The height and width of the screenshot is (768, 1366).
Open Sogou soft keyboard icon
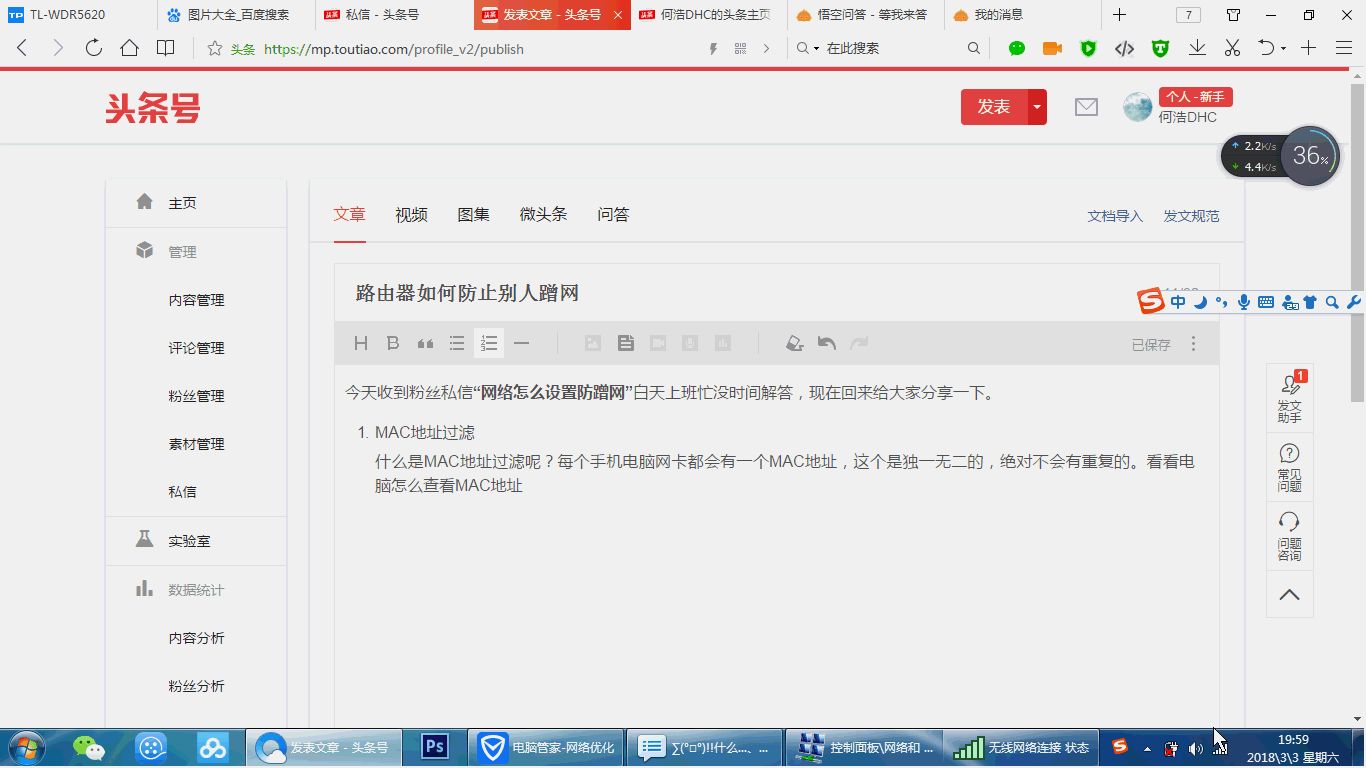pos(1265,302)
